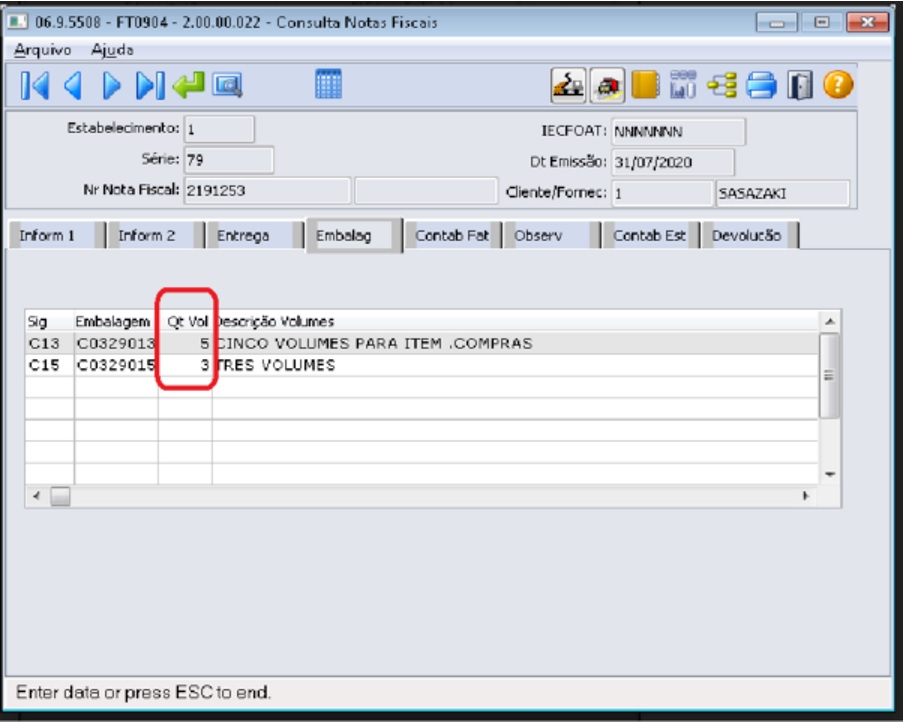Screen dimensions: 903x722
Task: Open the Contab Est tab
Action: tap(651, 235)
